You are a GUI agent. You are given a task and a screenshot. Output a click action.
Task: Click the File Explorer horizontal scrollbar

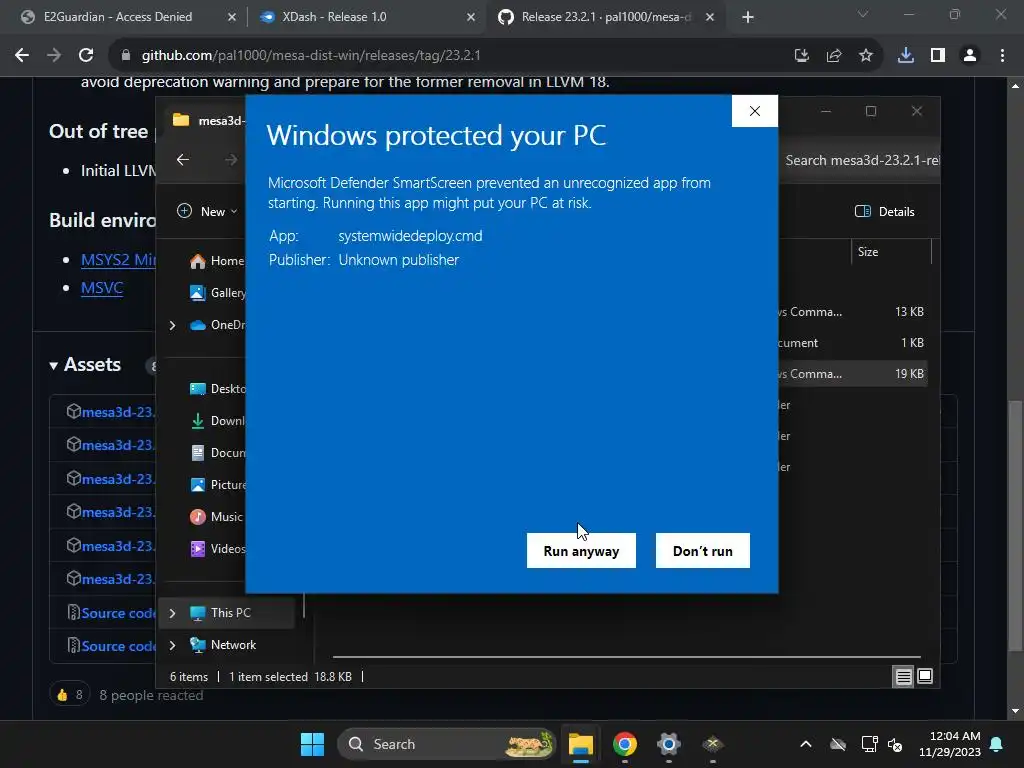[x=626, y=656]
